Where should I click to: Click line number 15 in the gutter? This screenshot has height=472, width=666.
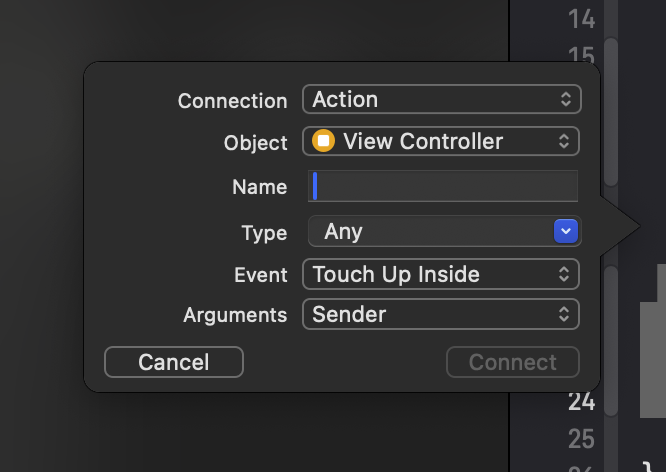pyautogui.click(x=581, y=55)
